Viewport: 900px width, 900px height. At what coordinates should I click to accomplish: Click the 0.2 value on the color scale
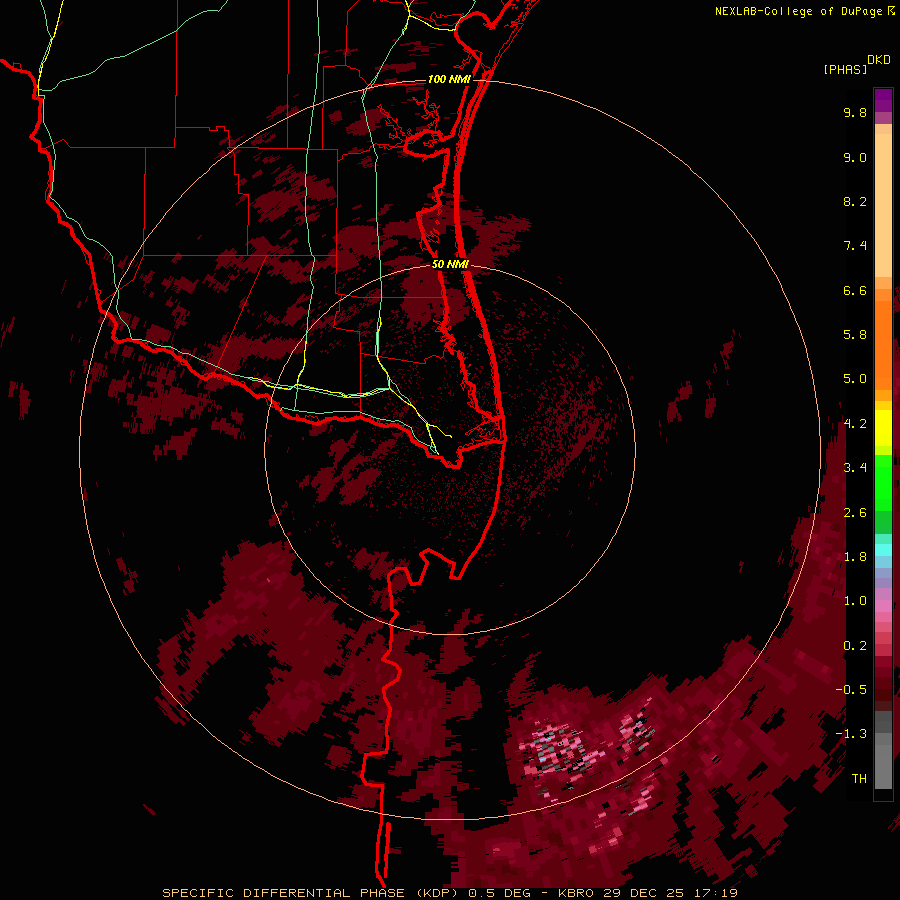(855, 646)
